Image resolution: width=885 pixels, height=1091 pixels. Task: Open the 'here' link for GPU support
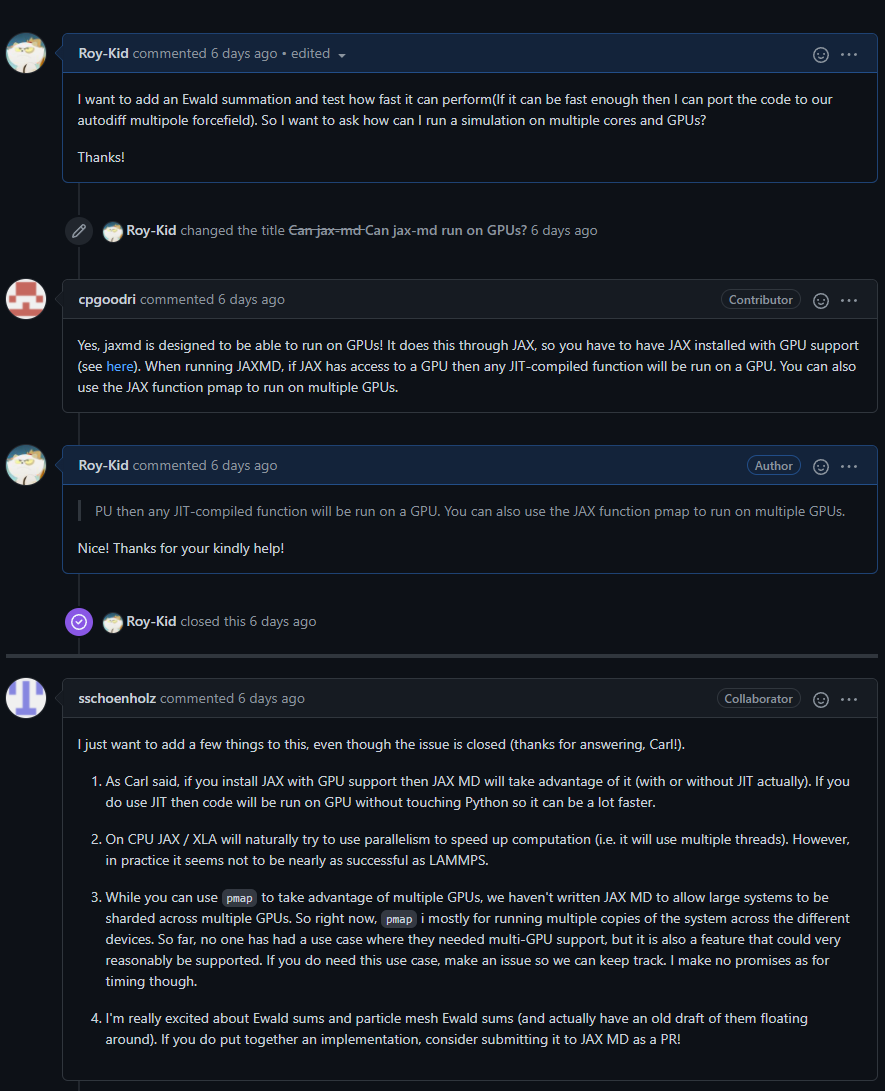tap(119, 366)
